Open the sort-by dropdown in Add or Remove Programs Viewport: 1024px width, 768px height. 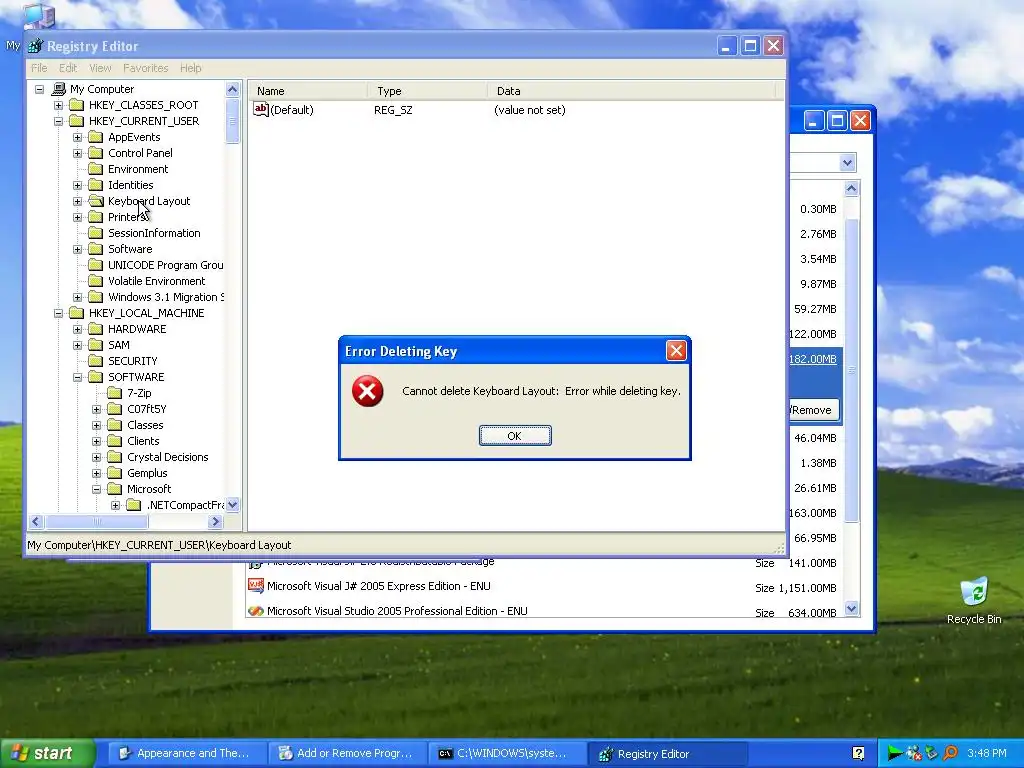pos(847,163)
